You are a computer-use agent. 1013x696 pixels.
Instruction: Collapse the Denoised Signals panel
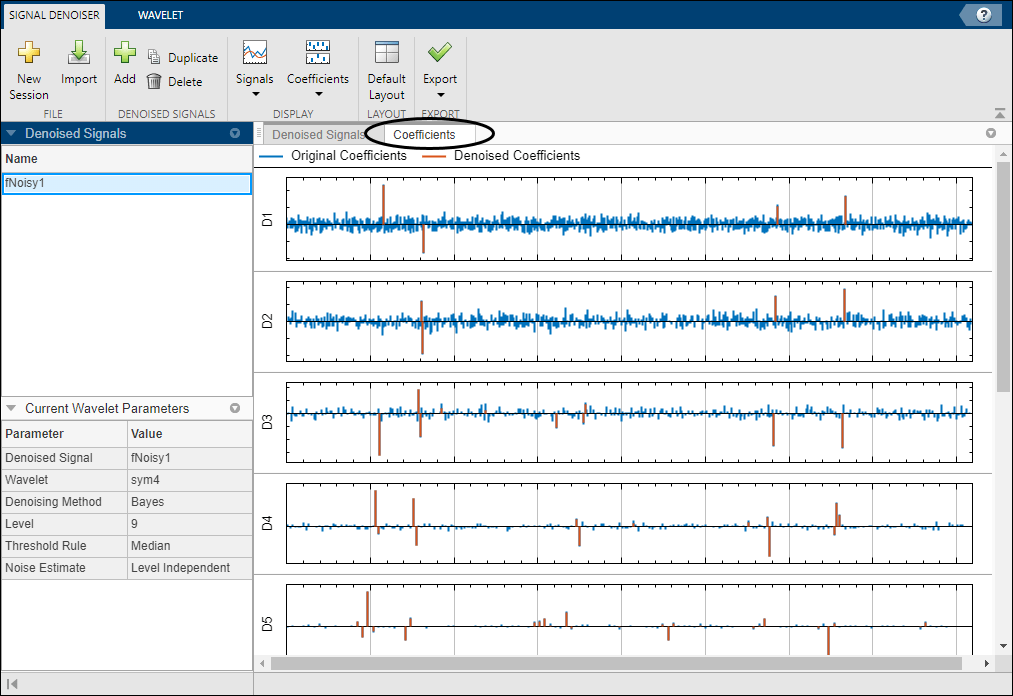pyautogui.click(x=11, y=133)
